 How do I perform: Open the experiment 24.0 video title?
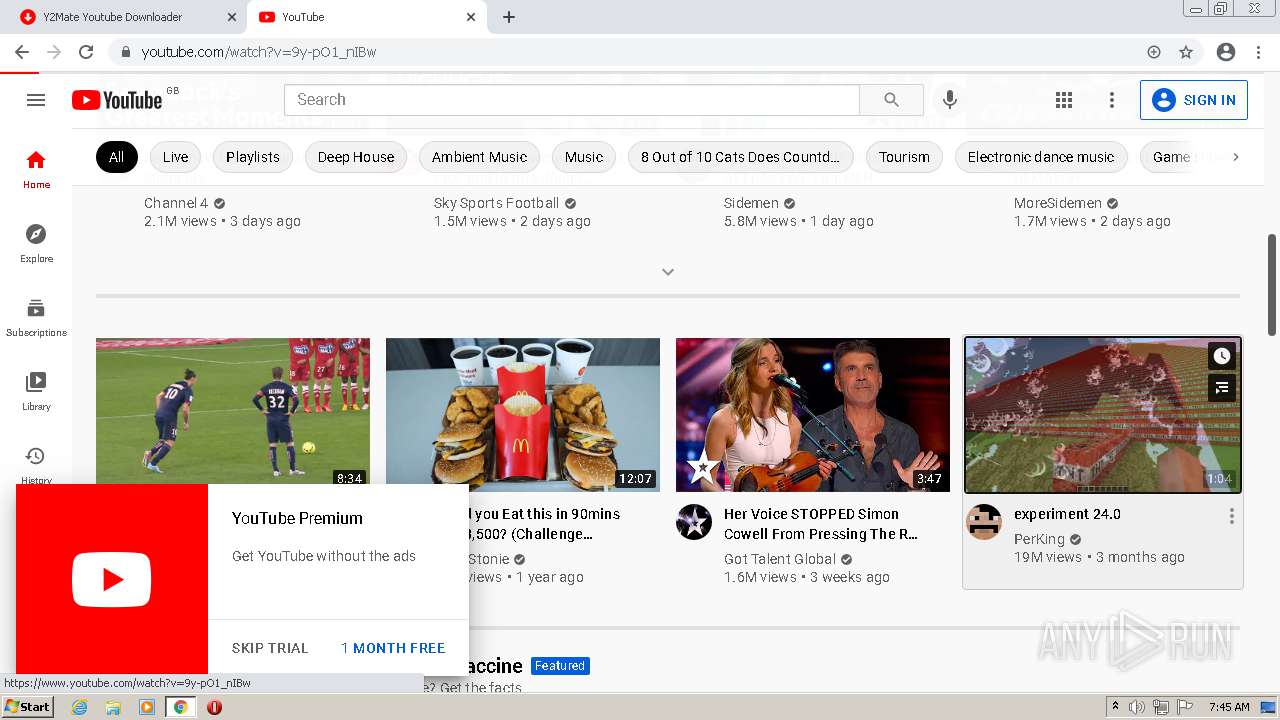tap(1067, 514)
